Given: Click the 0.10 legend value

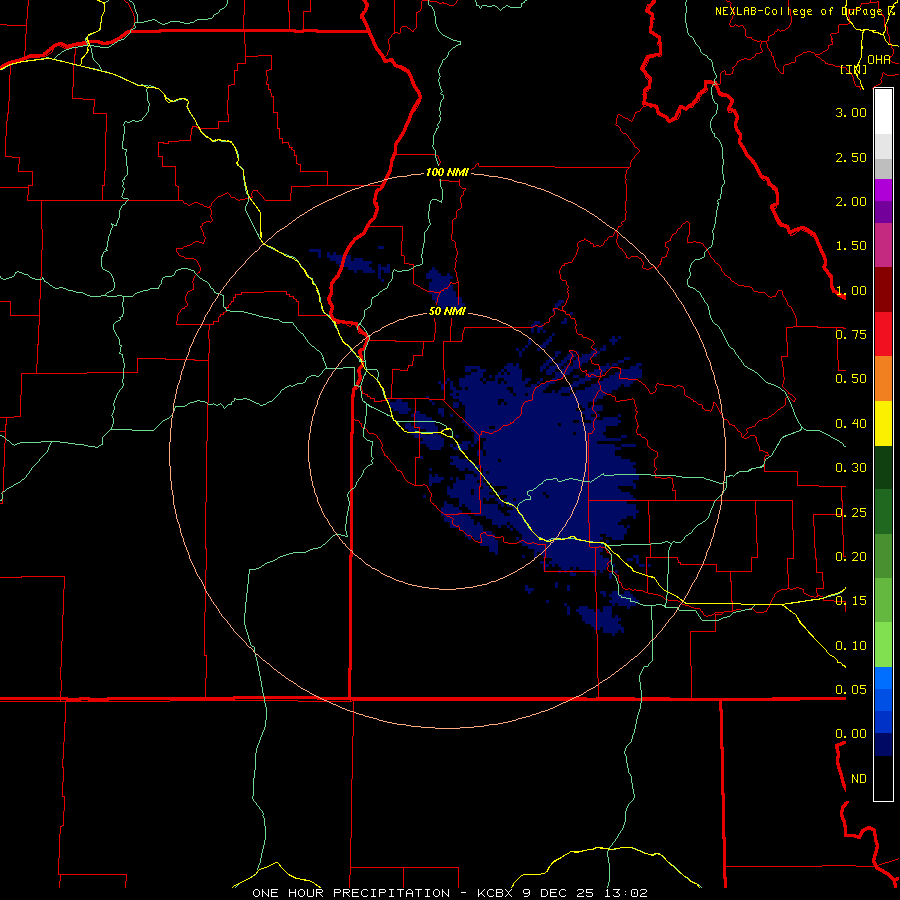Looking at the screenshot, I should [x=851, y=646].
